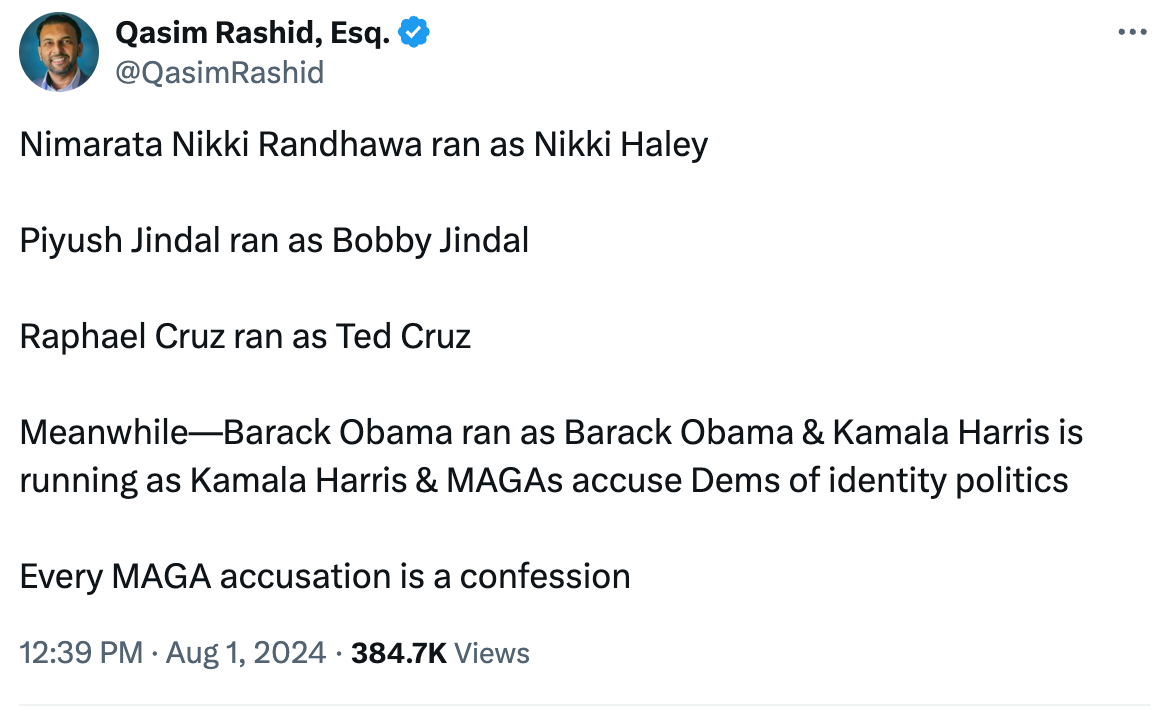Click the Raphael Cruz tweet line
Image resolution: width=1172 pixels, height=710 pixels.
pyautogui.click(x=245, y=336)
